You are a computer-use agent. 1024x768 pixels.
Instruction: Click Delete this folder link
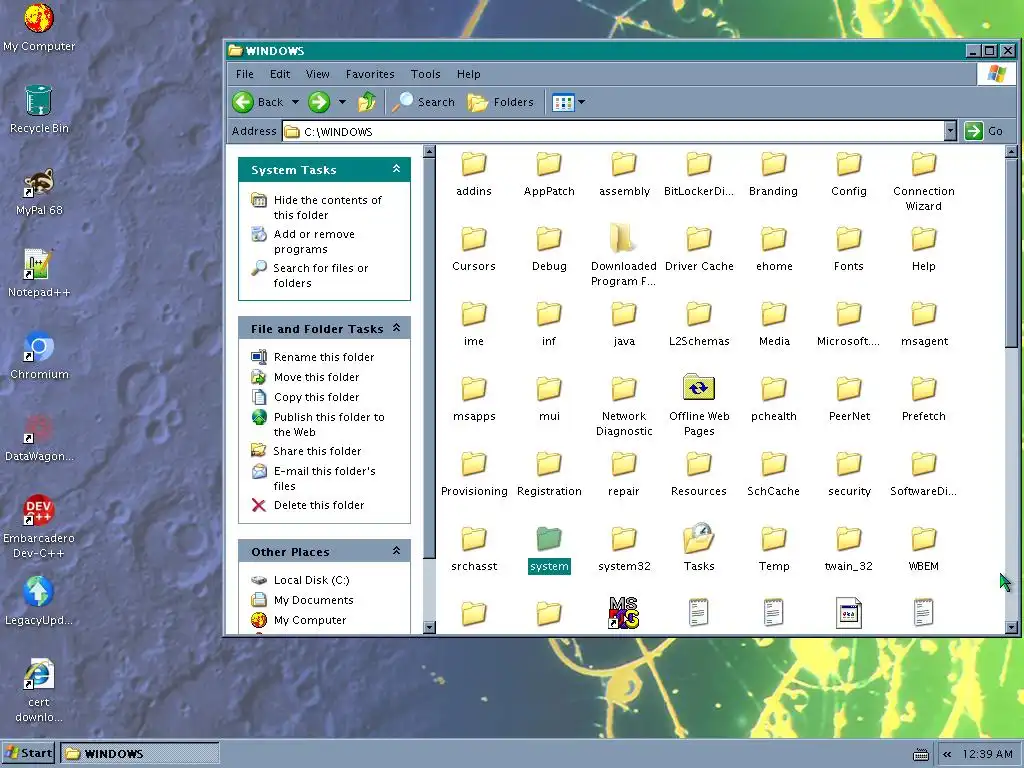pos(308,505)
